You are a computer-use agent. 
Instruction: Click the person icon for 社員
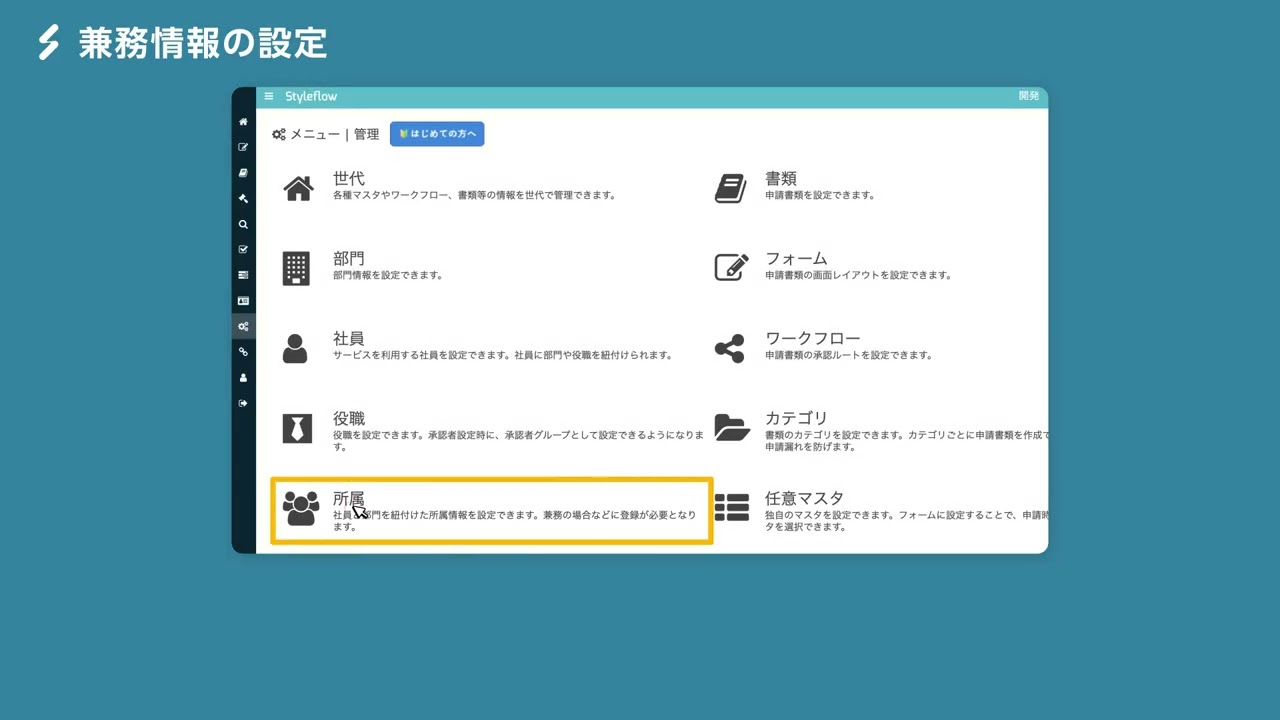point(295,348)
